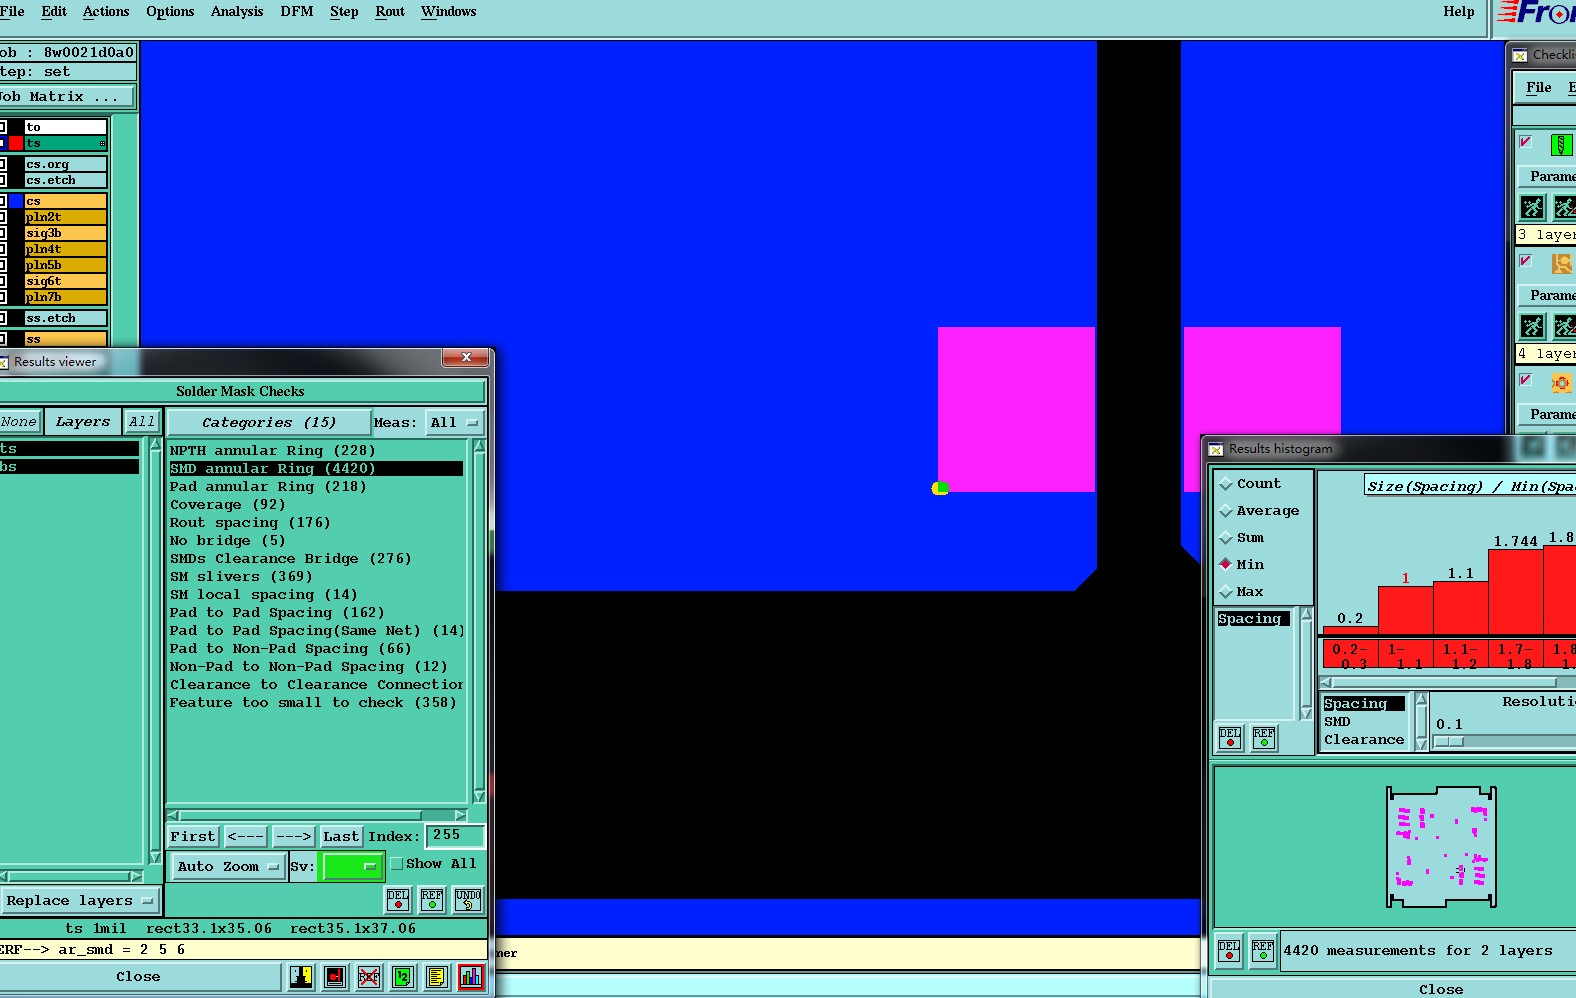Click REF icon at histogram window bottom
This screenshot has height=998, width=1576.
(x=1263, y=951)
